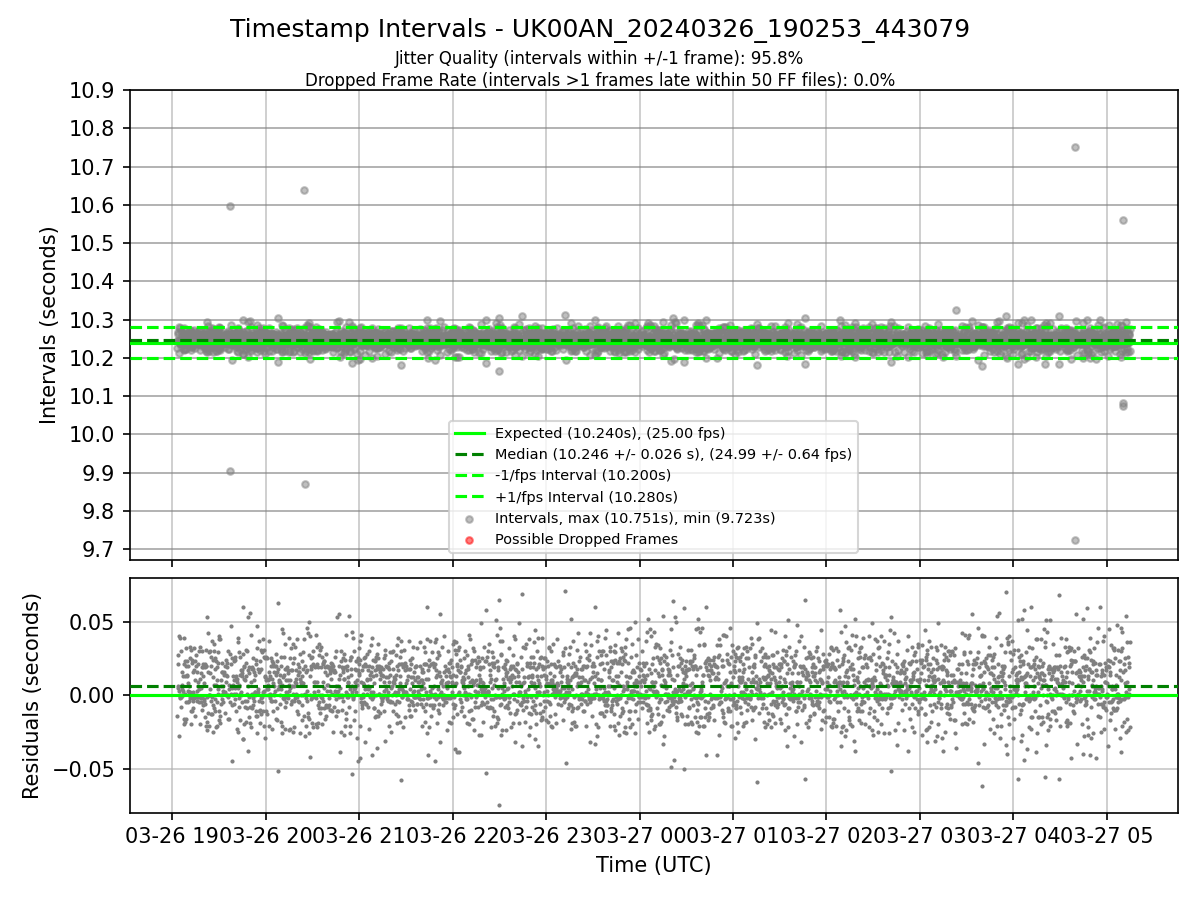The height and width of the screenshot is (900, 1200).
Task: Select the 'Jitter Quality ... 95.8%' subtitle line
Action: (599, 58)
